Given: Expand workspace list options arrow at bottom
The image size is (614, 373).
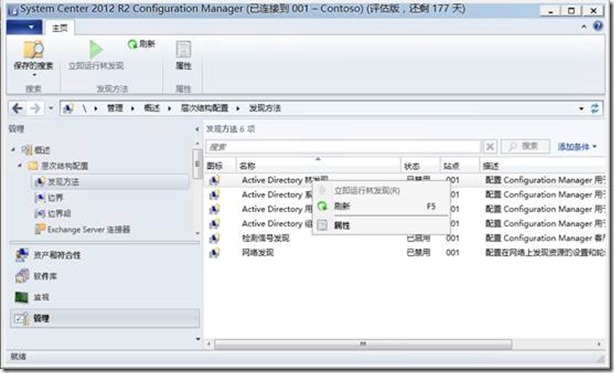Looking at the screenshot, I should [x=198, y=339].
